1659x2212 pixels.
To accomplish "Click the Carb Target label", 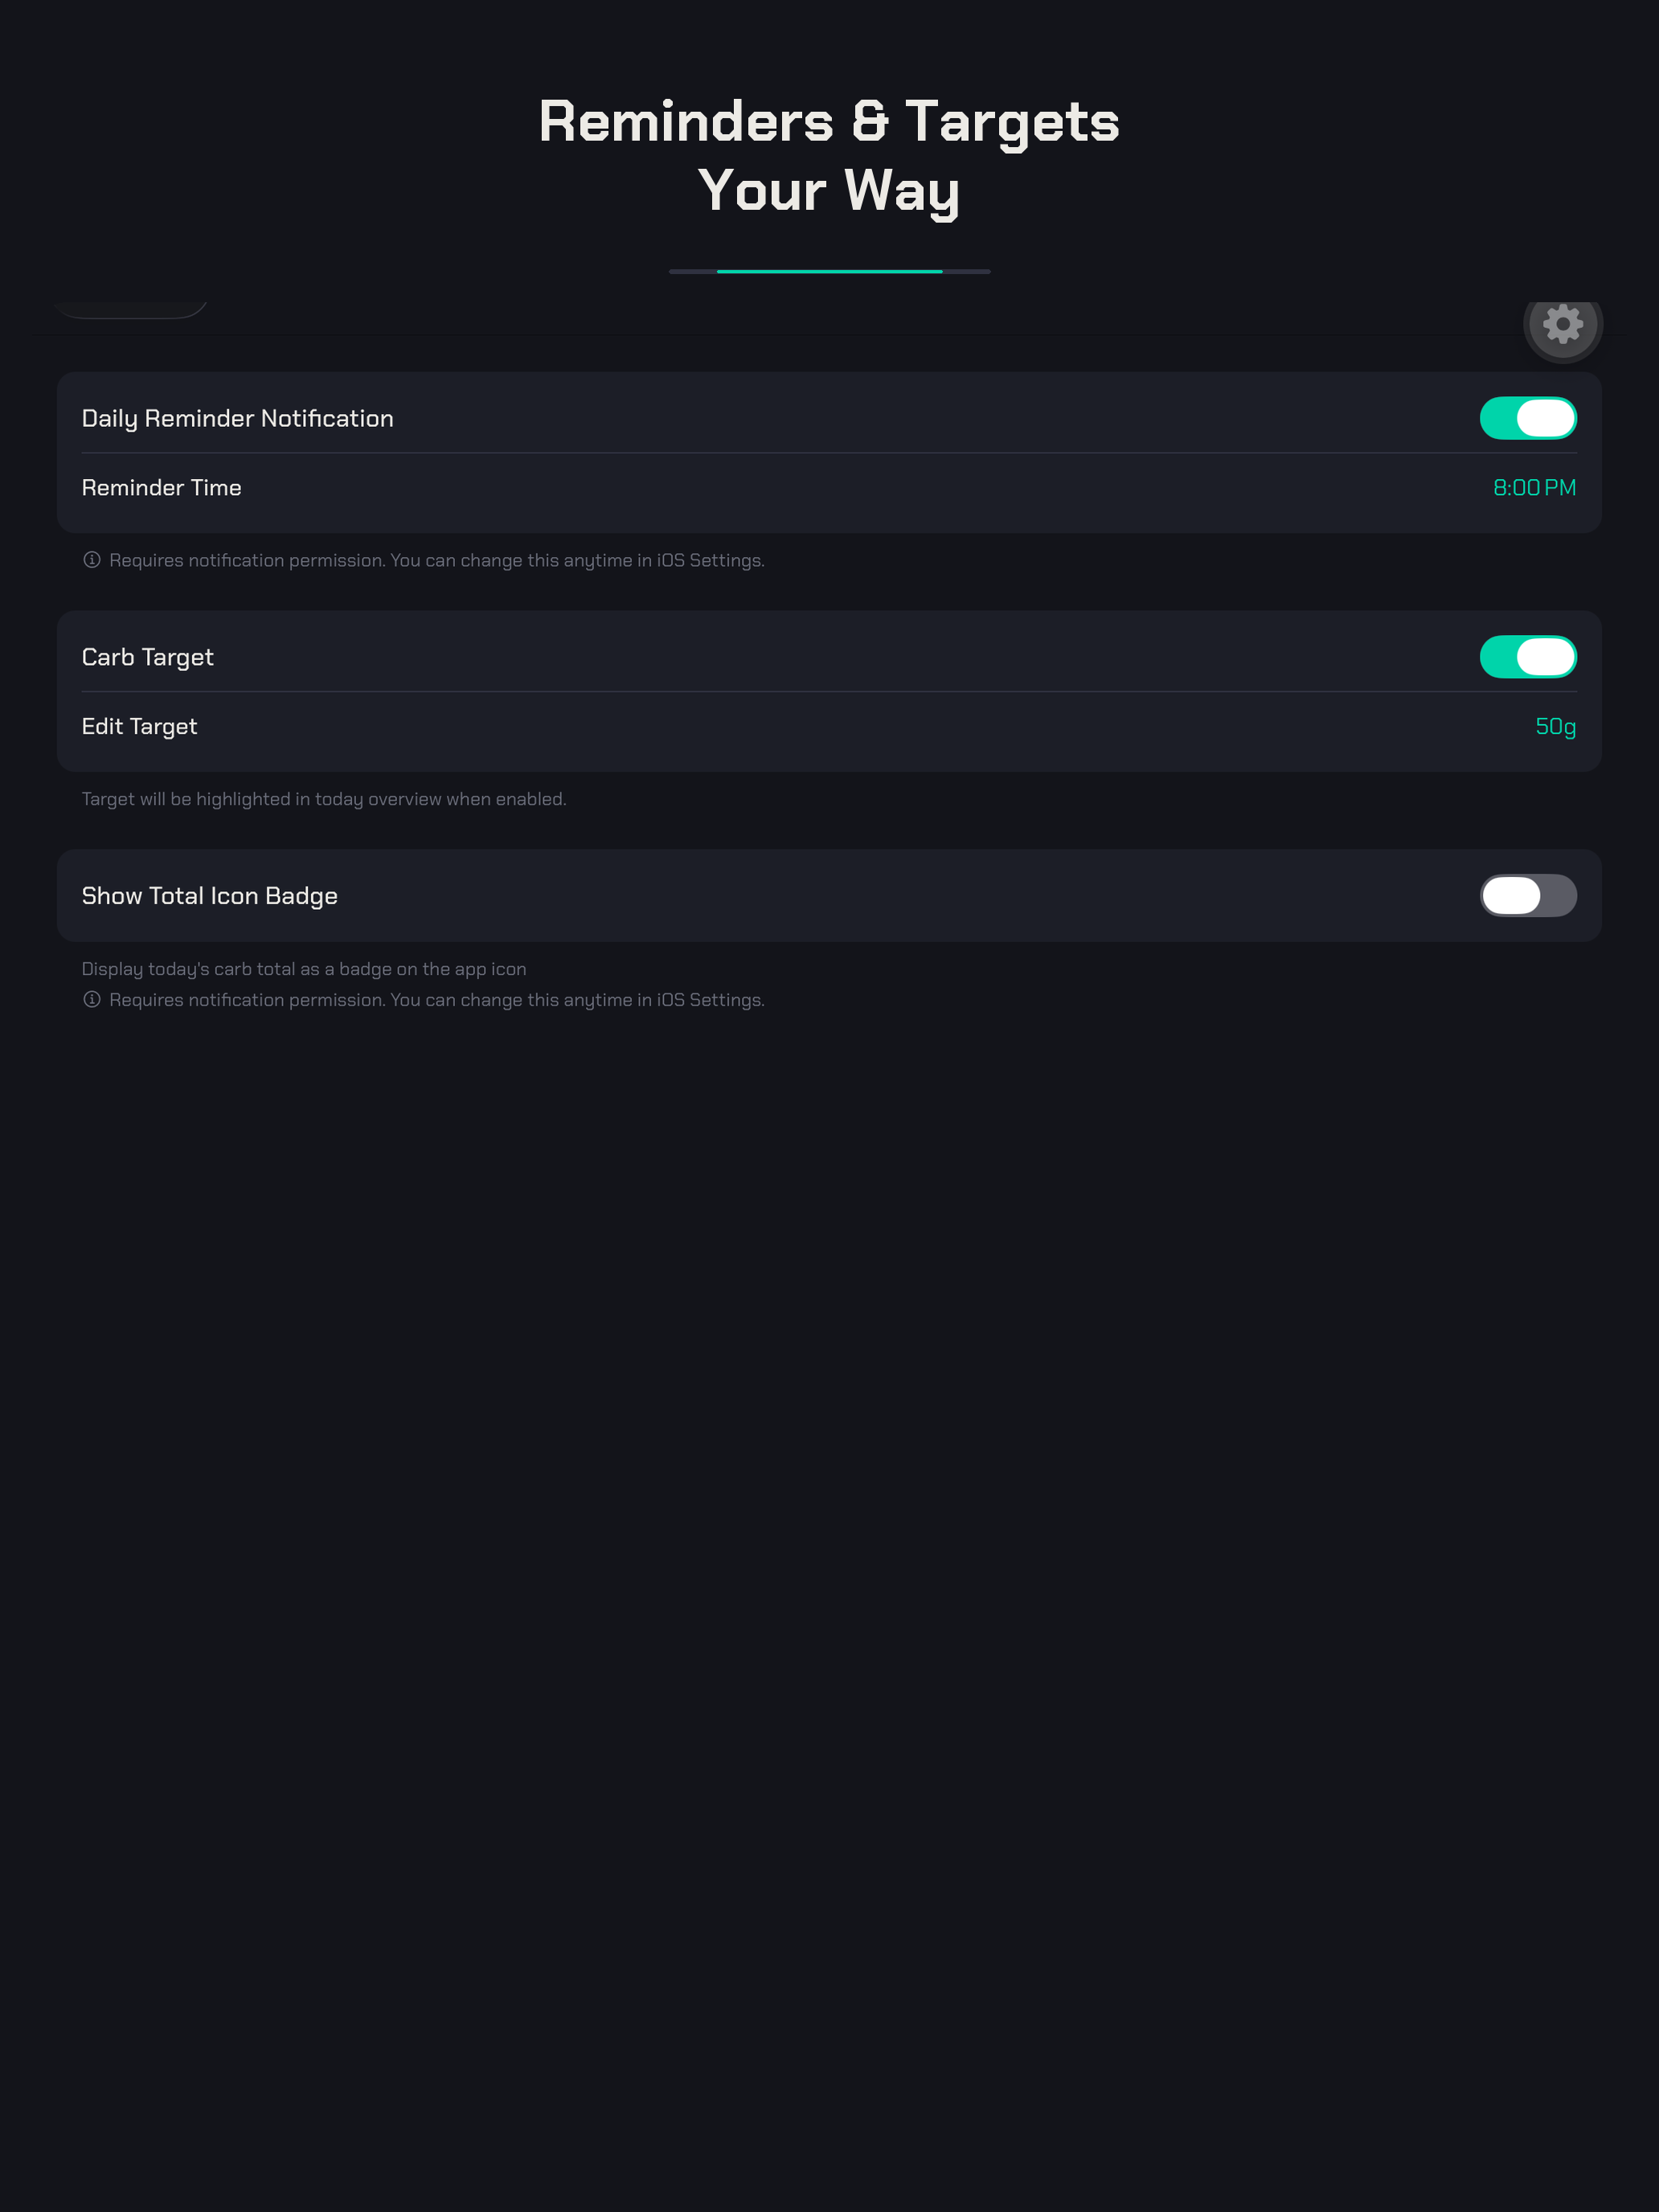I will [x=147, y=657].
